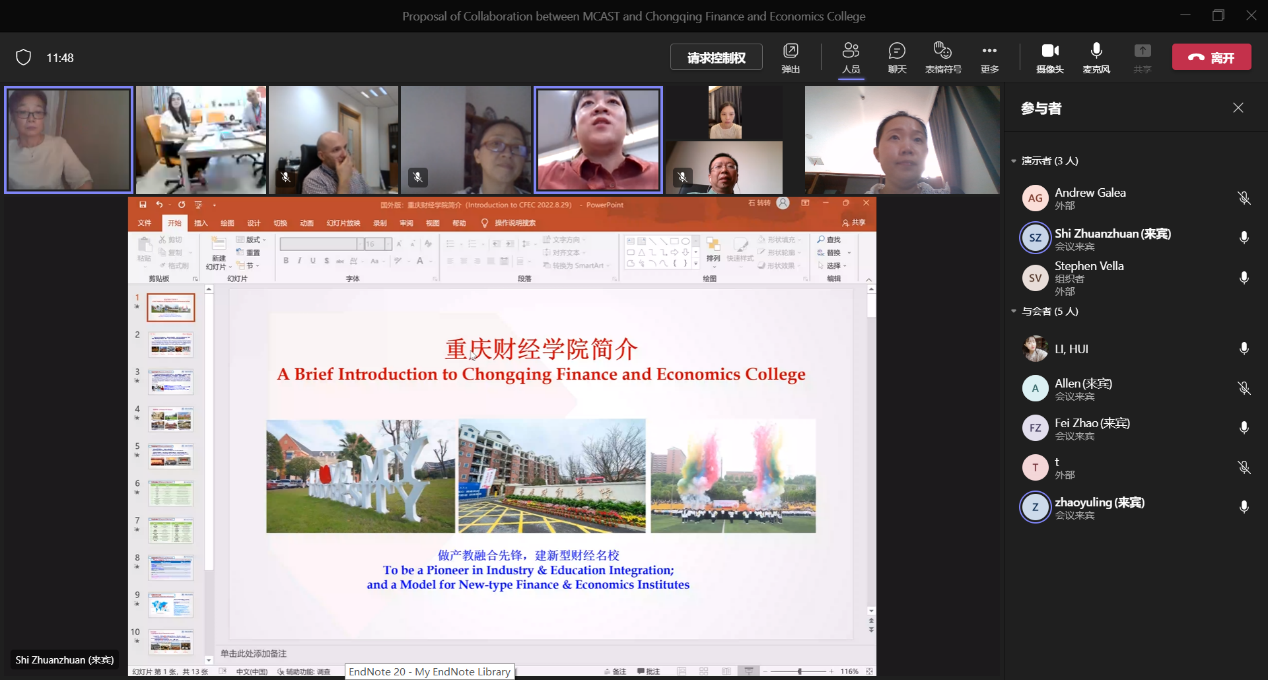This screenshot has height=680, width=1268.
Task: Open the 聊天 chat panel
Action: 897,51
